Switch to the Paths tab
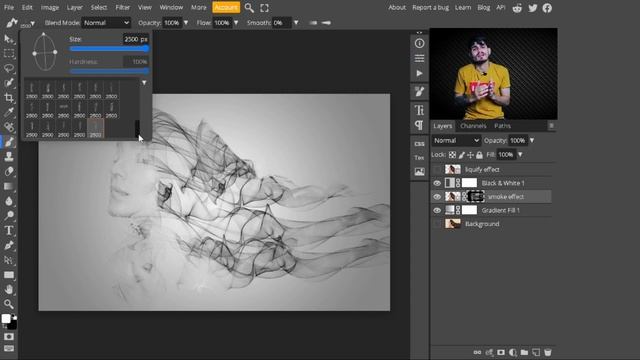This screenshot has height=360, width=640. pyautogui.click(x=502, y=126)
